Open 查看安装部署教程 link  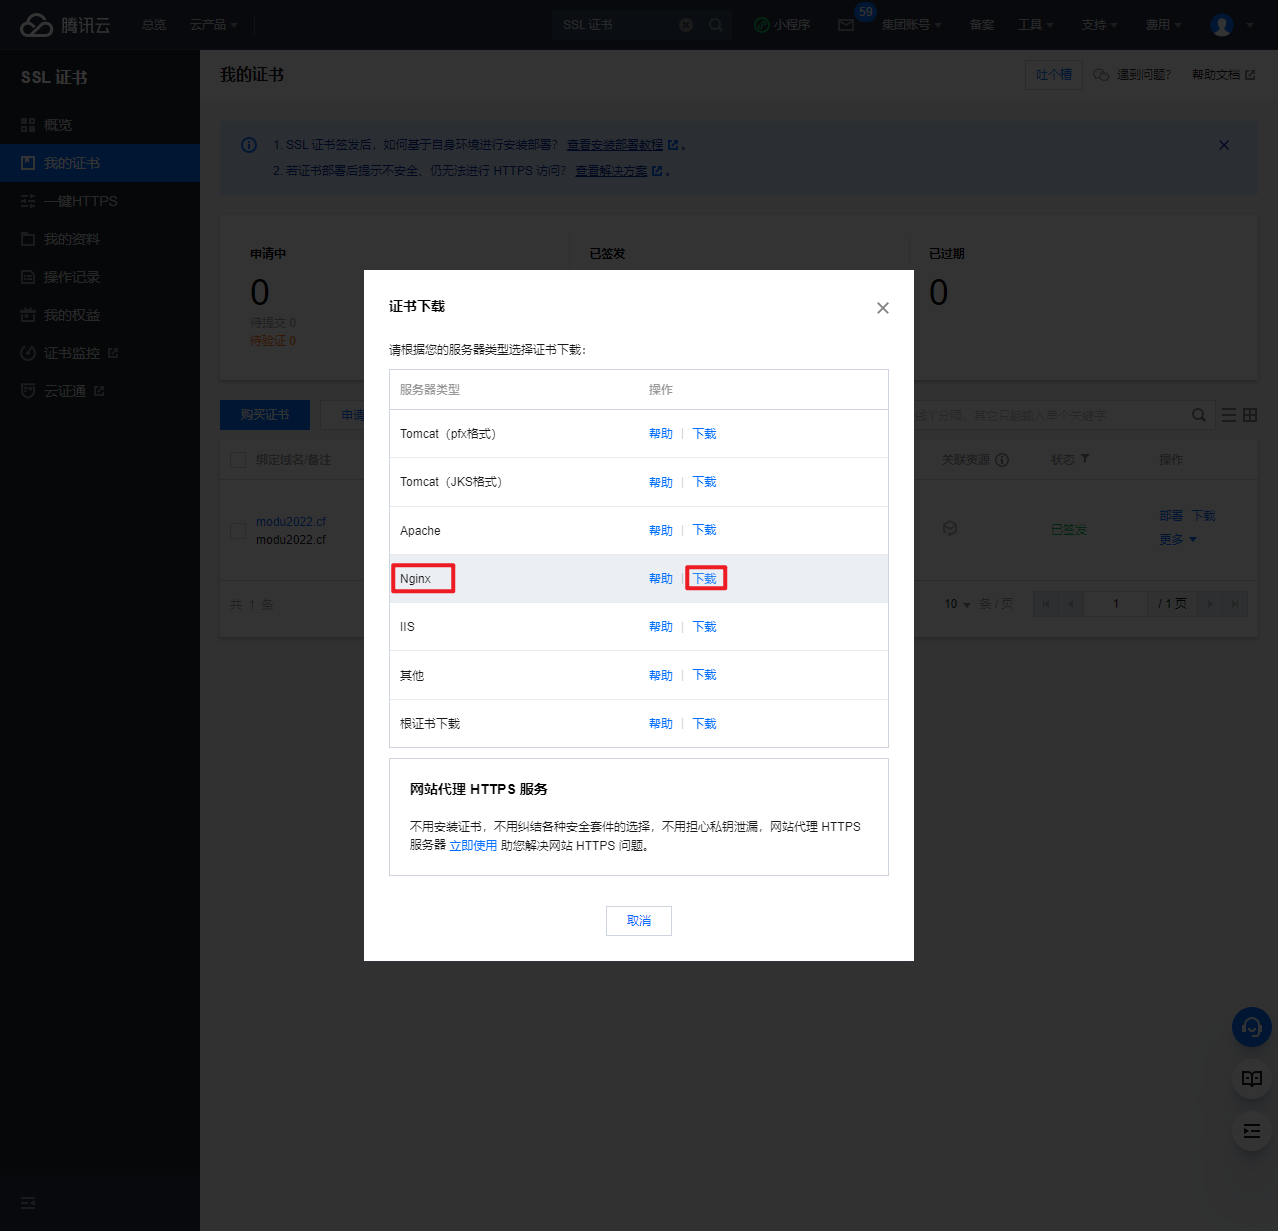pos(615,145)
